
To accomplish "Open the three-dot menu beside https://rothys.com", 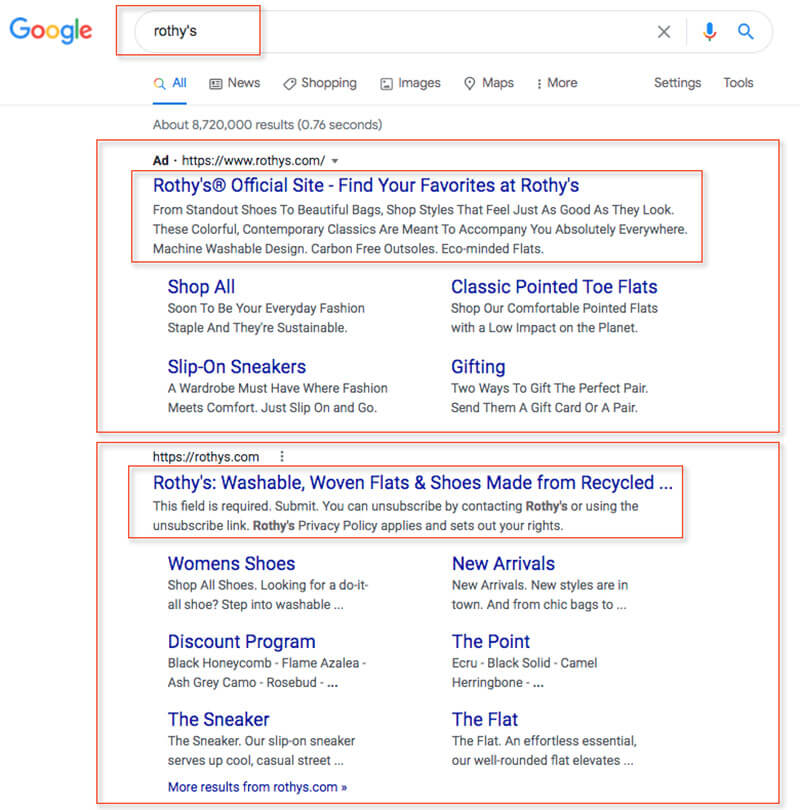I will 281,456.
